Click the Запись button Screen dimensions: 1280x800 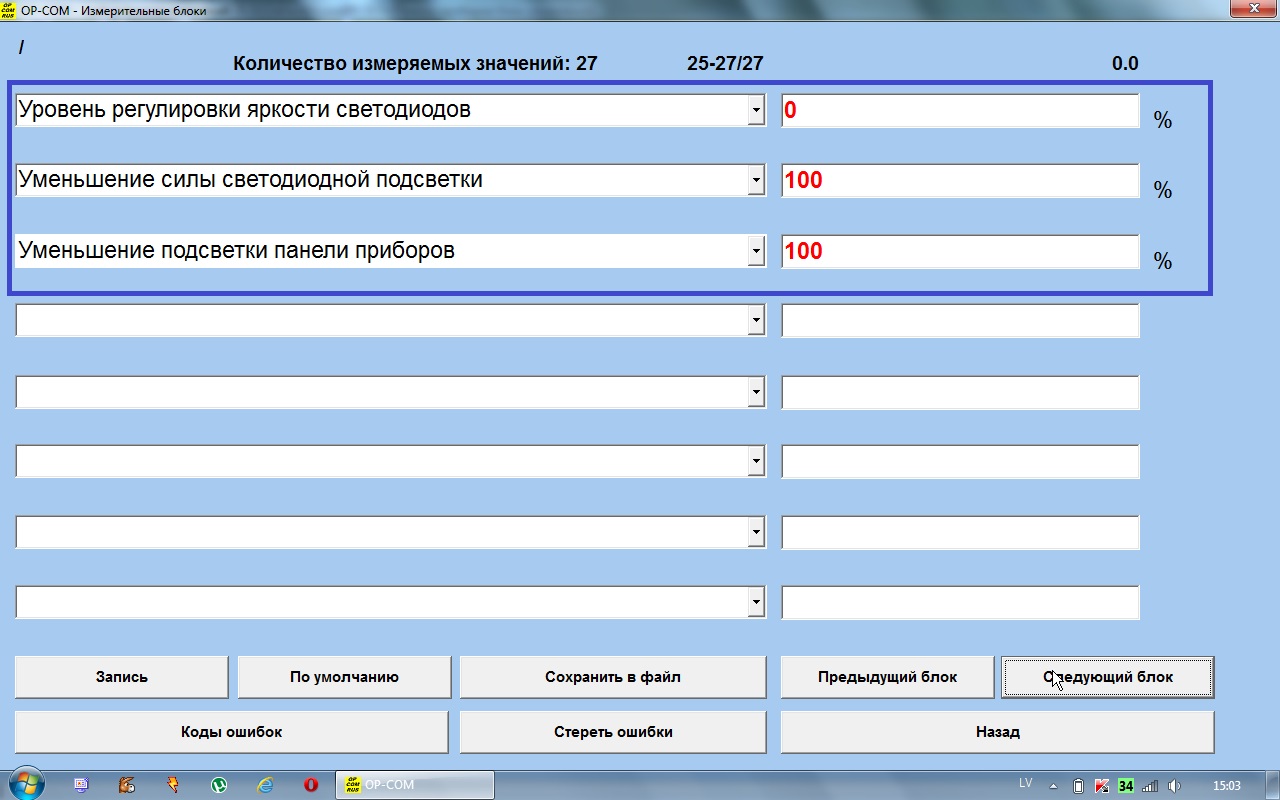(122, 677)
